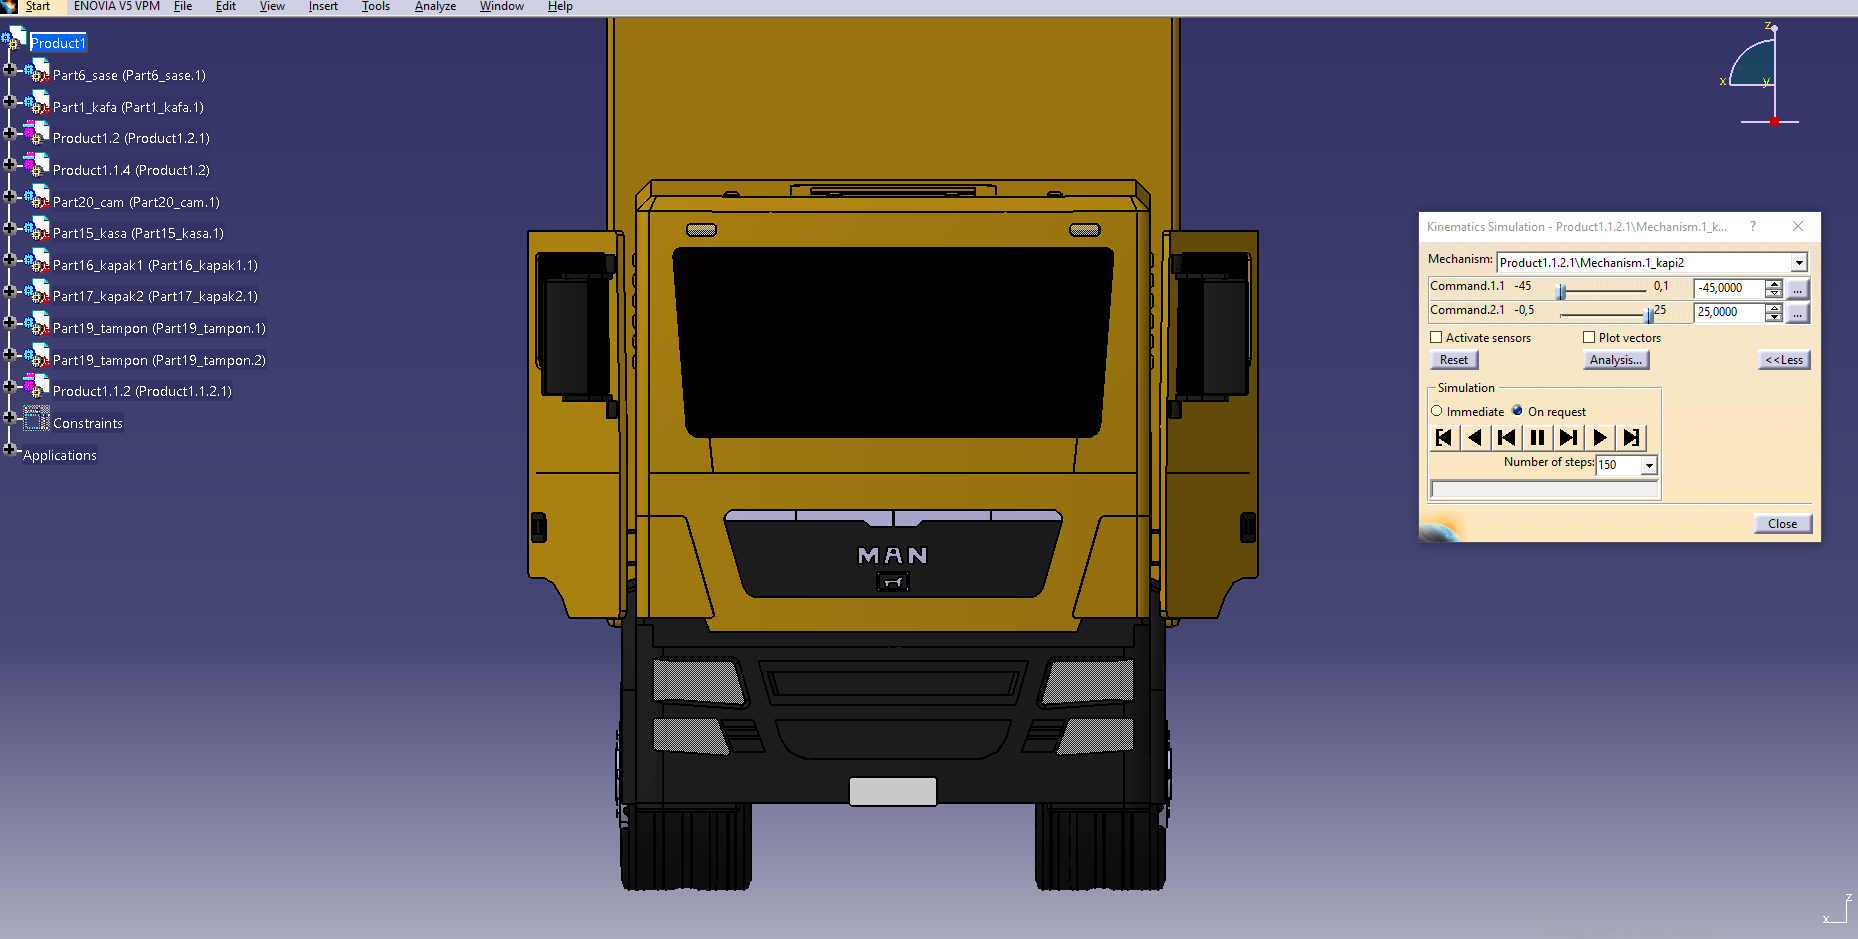Screen dimensions: 1858x939
Task: Click the Part19_tampon.2 part icon
Action: tap(37, 357)
